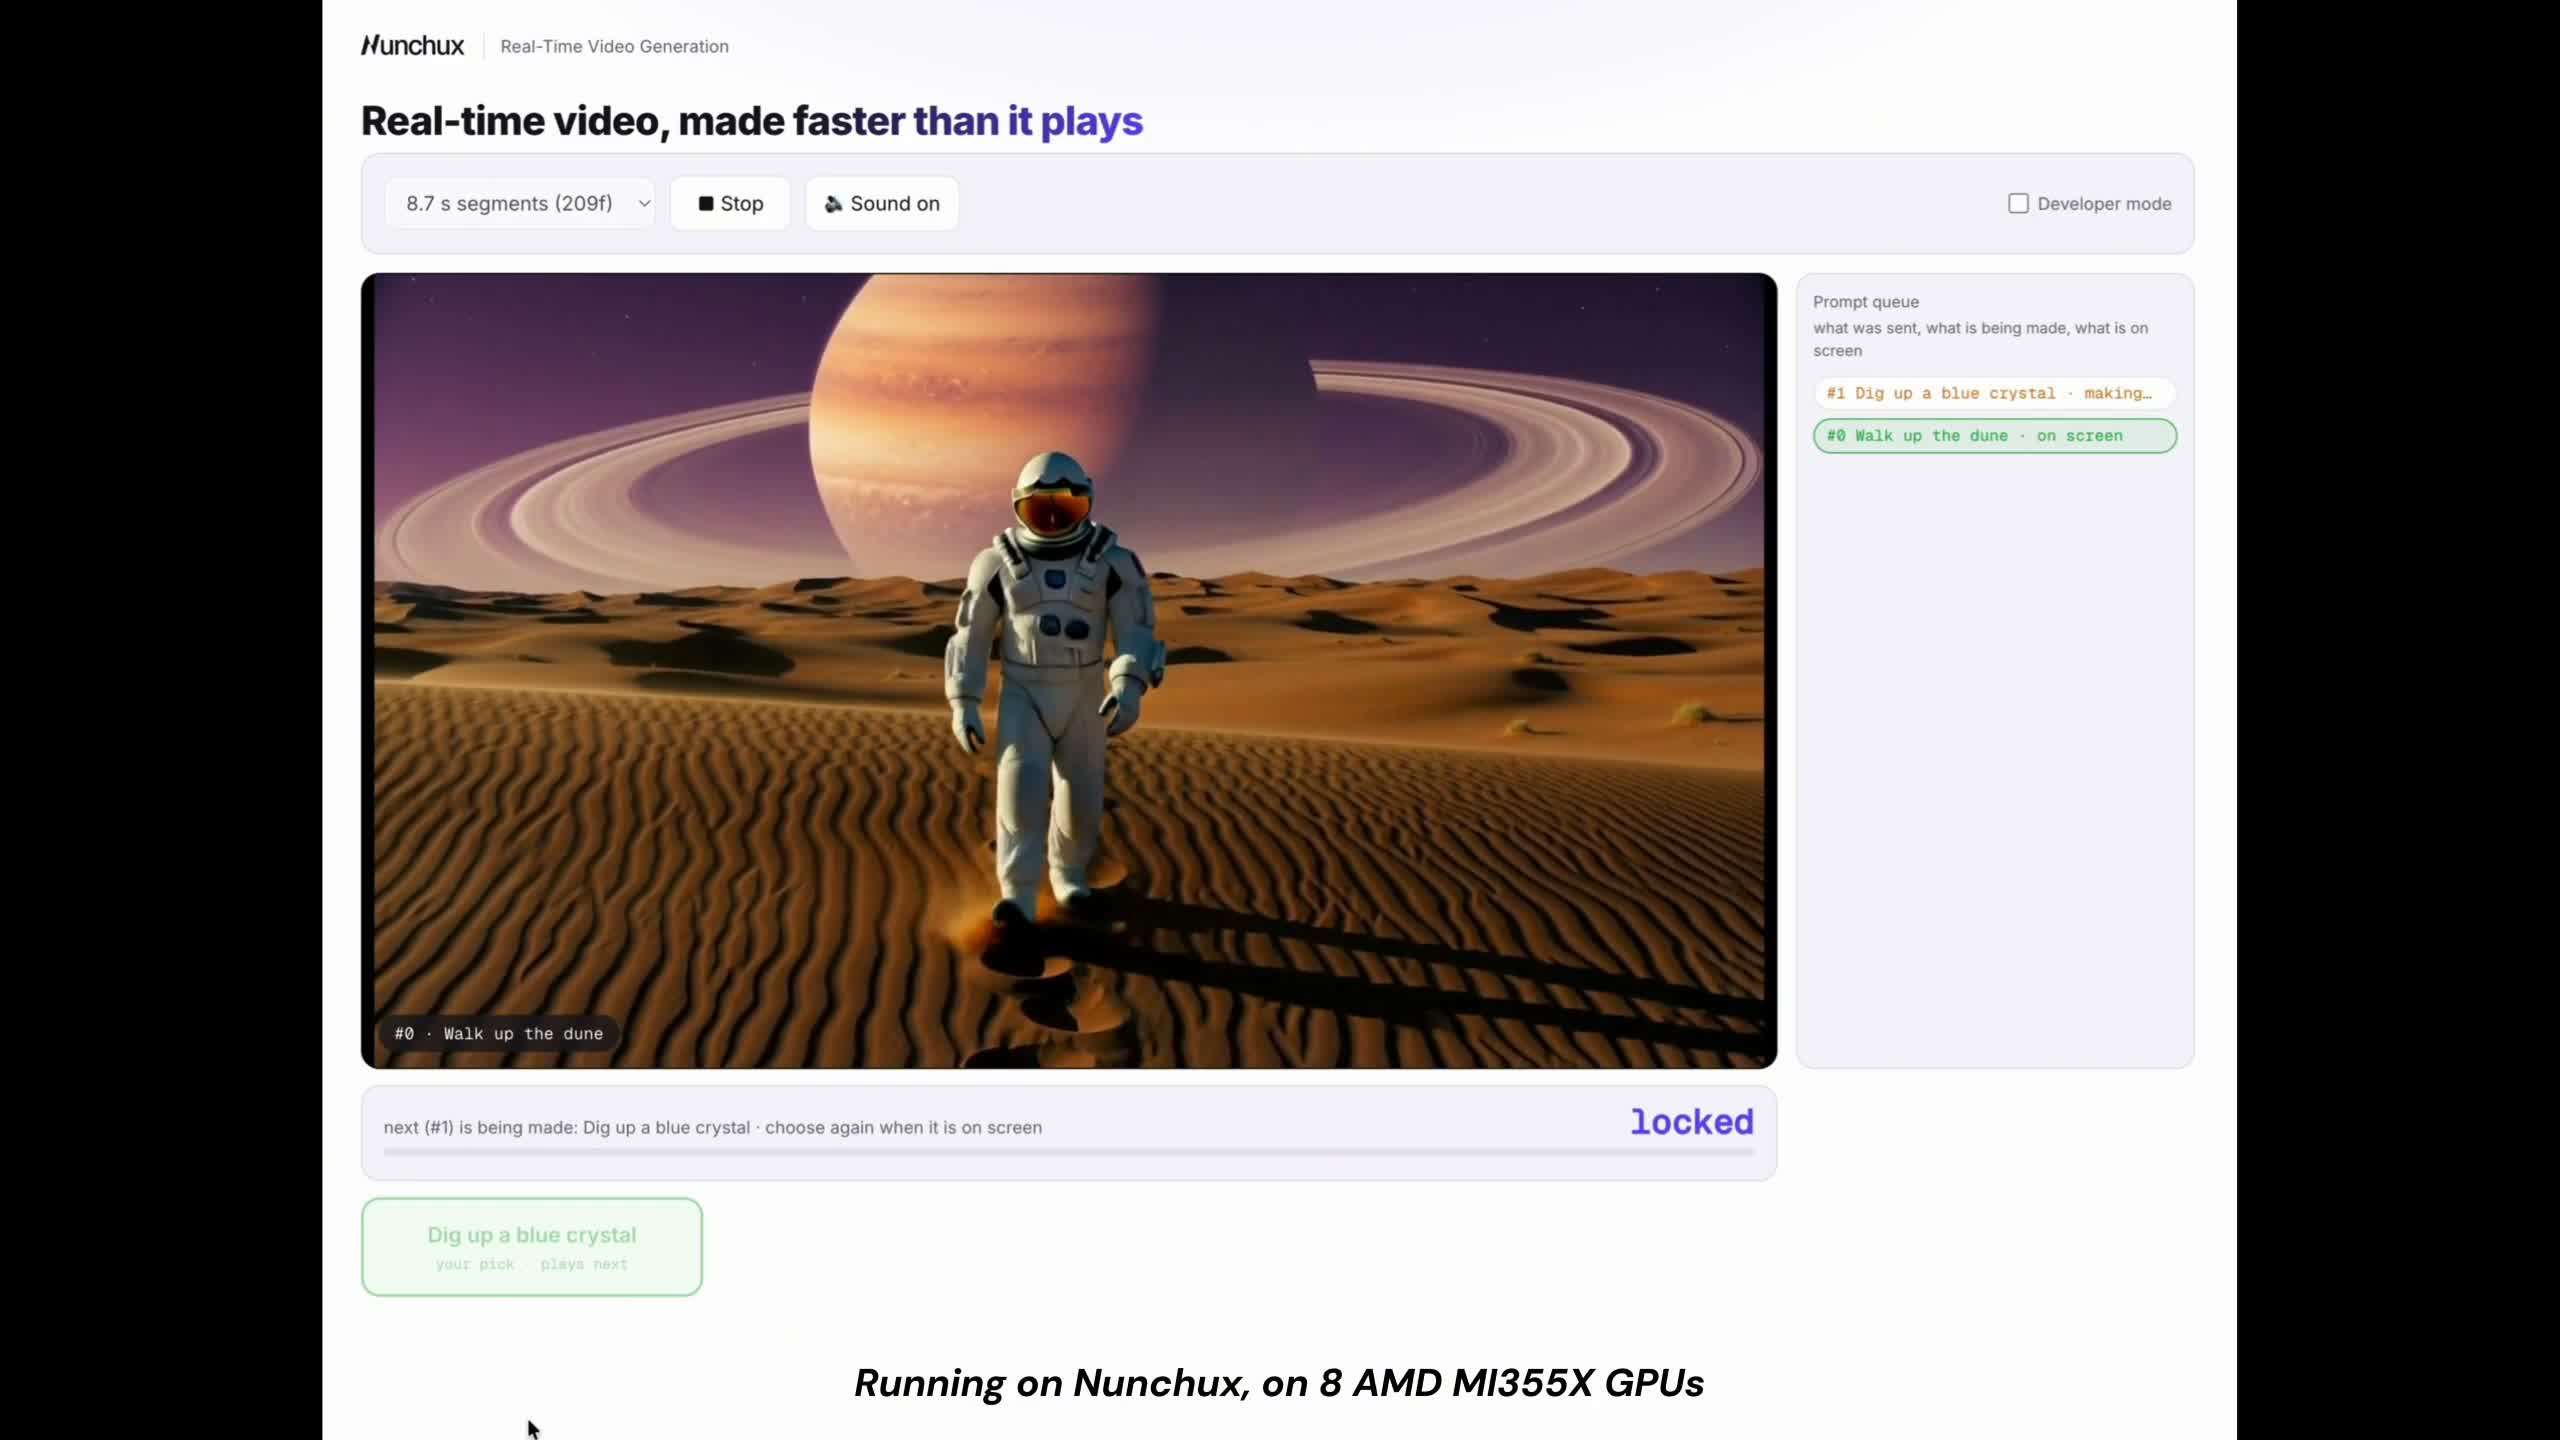Click the segment progress bar
The height and width of the screenshot is (1440, 2560).
1069,1152
